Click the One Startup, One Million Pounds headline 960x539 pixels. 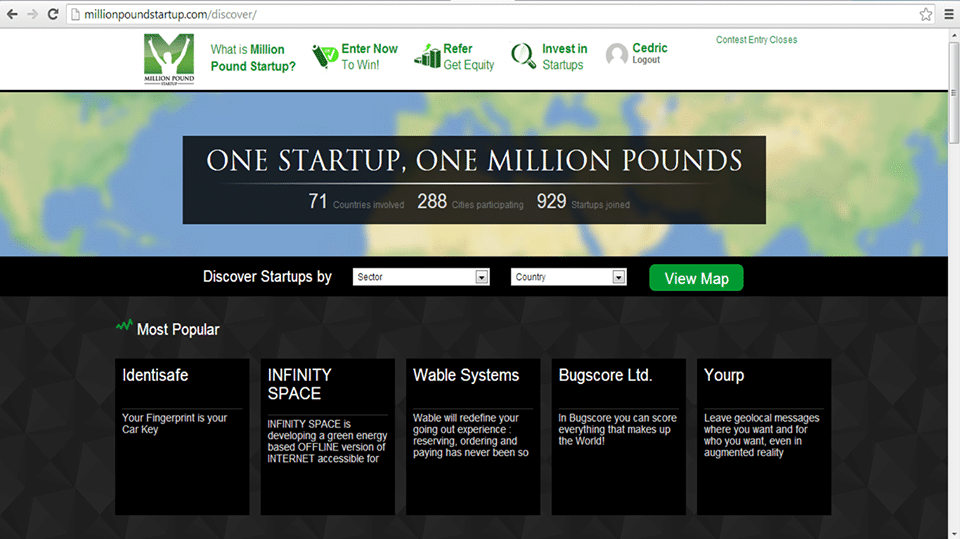[x=474, y=160]
